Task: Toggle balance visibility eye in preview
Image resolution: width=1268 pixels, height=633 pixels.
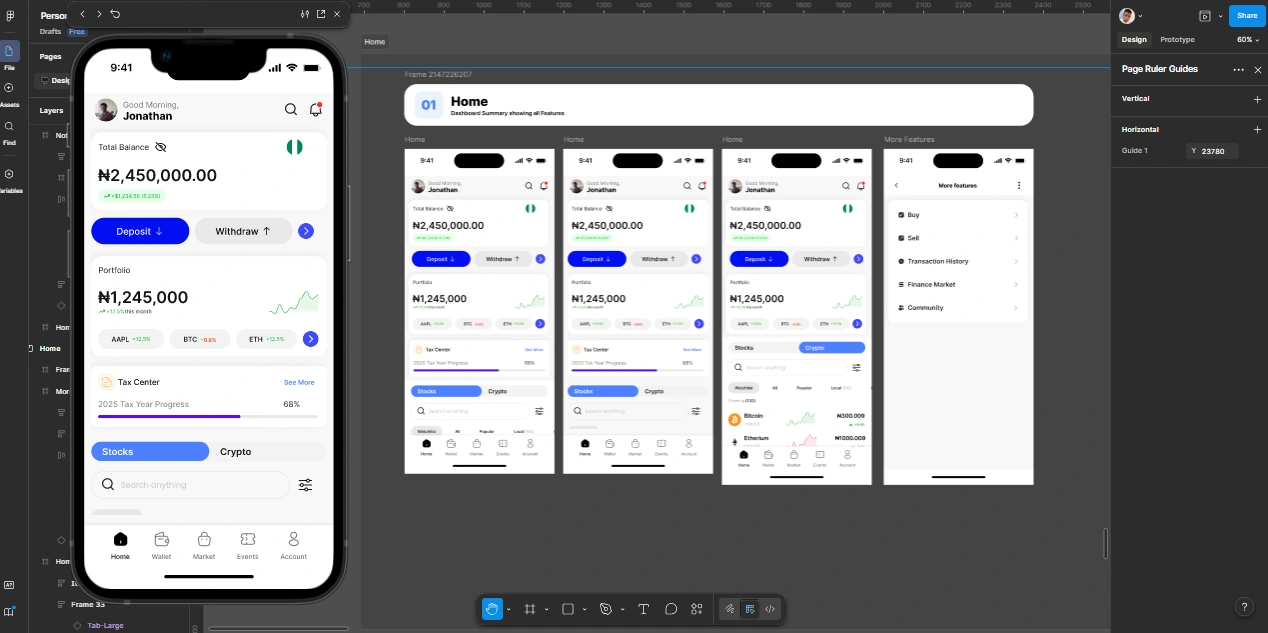Action: pos(160,147)
